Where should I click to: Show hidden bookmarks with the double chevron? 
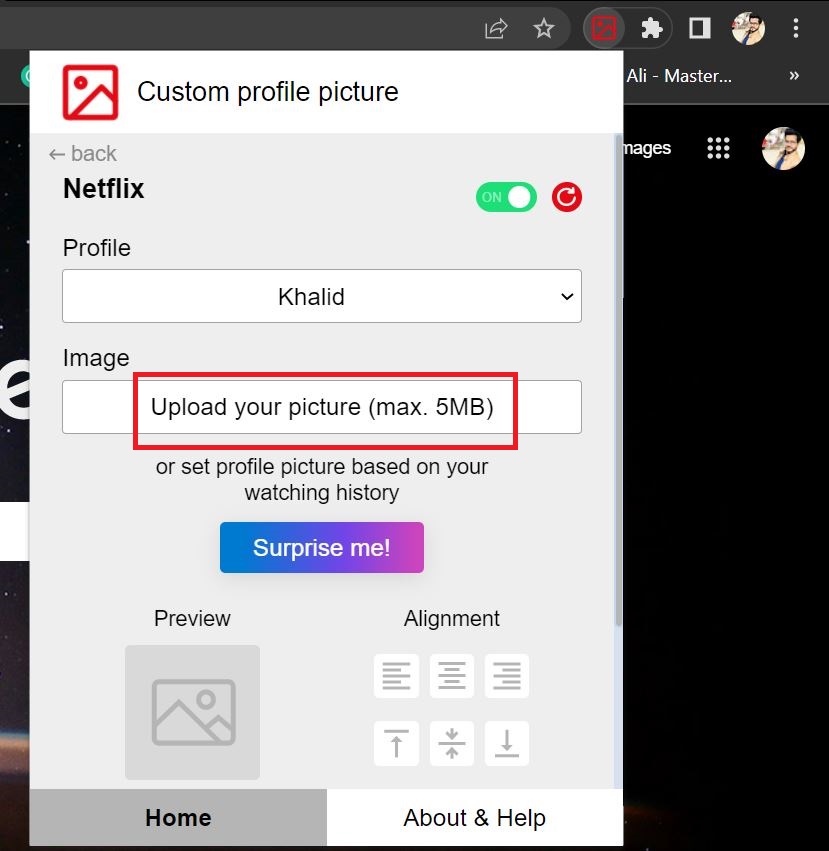pyautogui.click(x=794, y=75)
